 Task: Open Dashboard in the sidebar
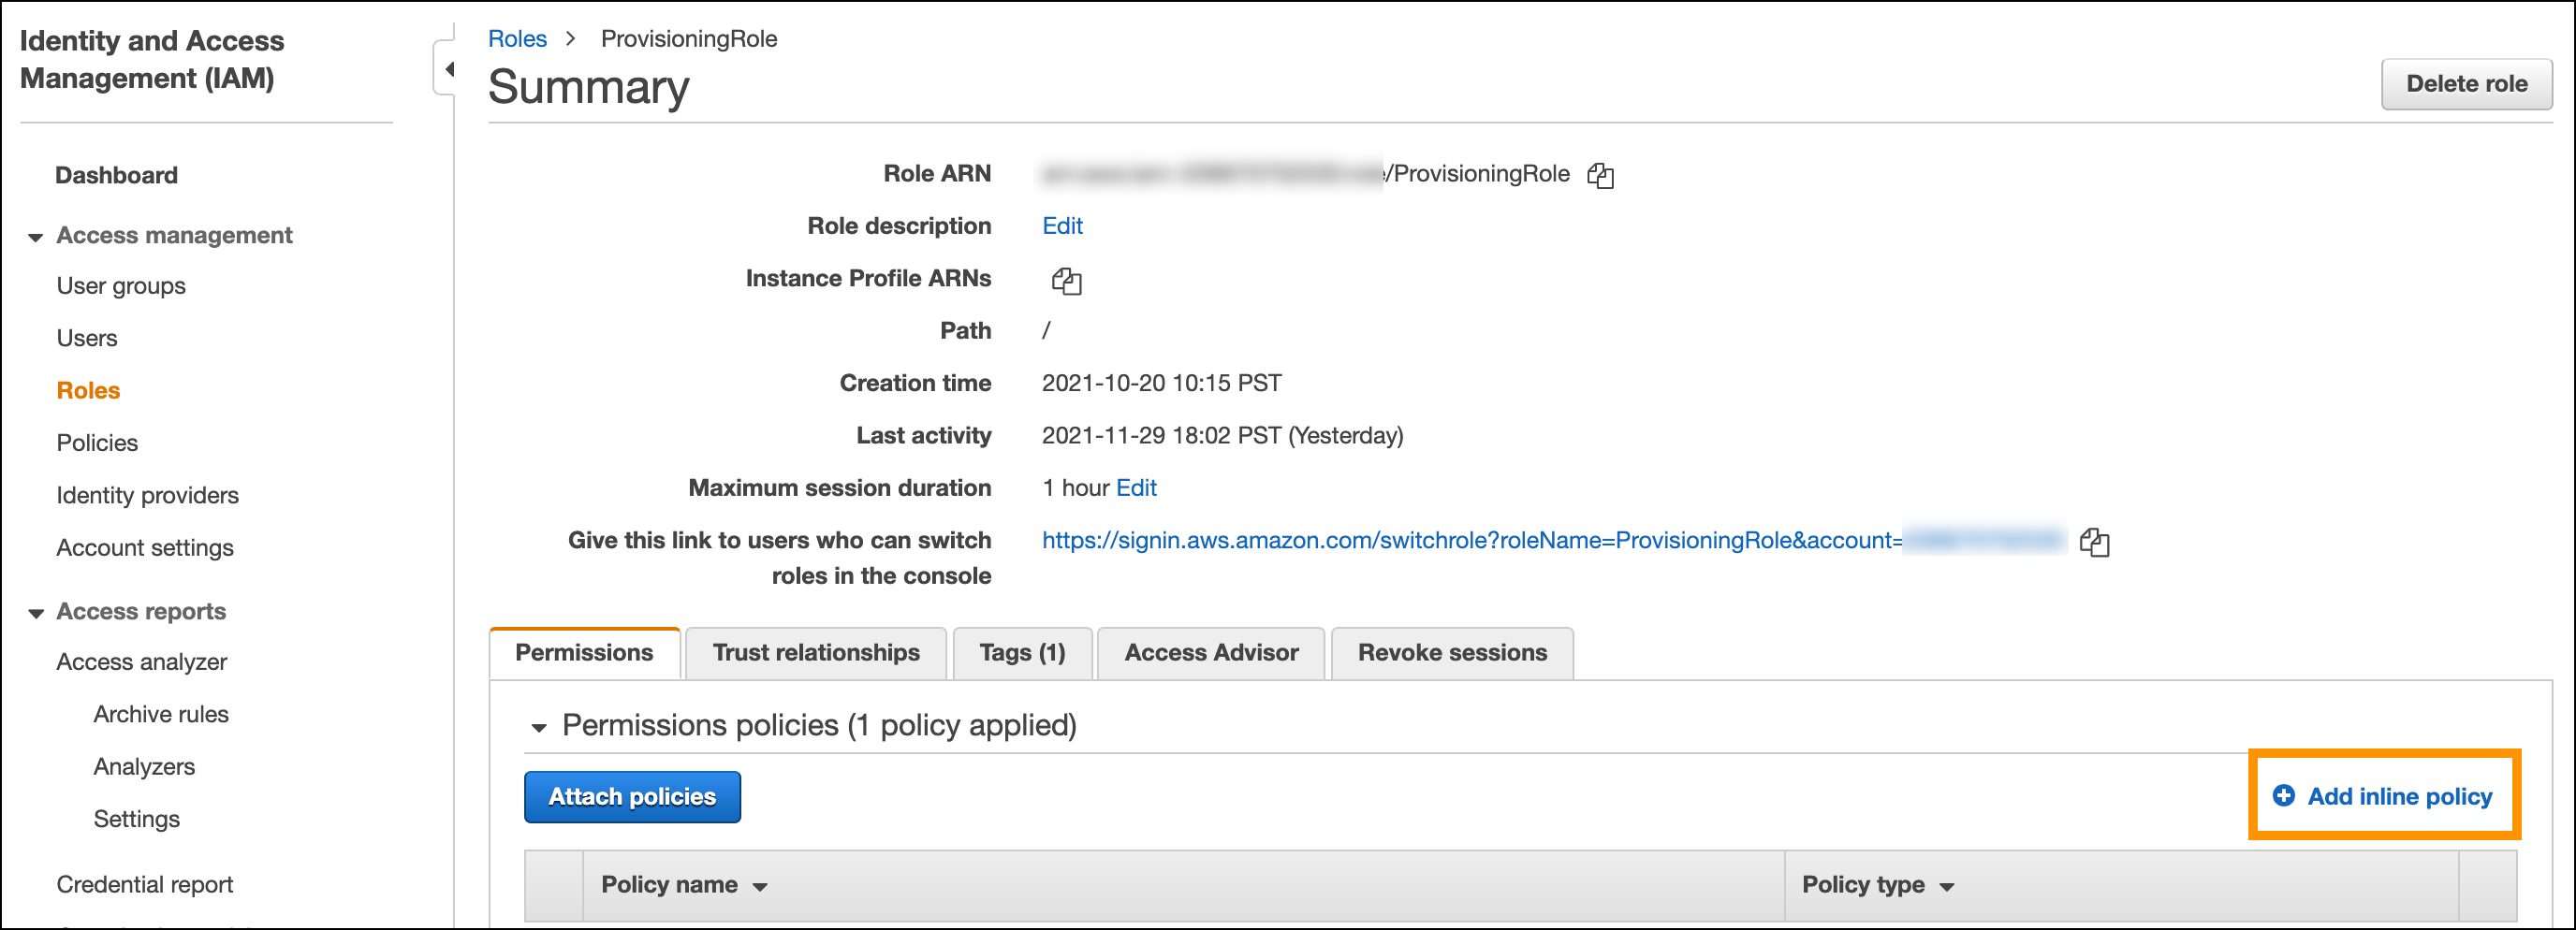[116, 175]
